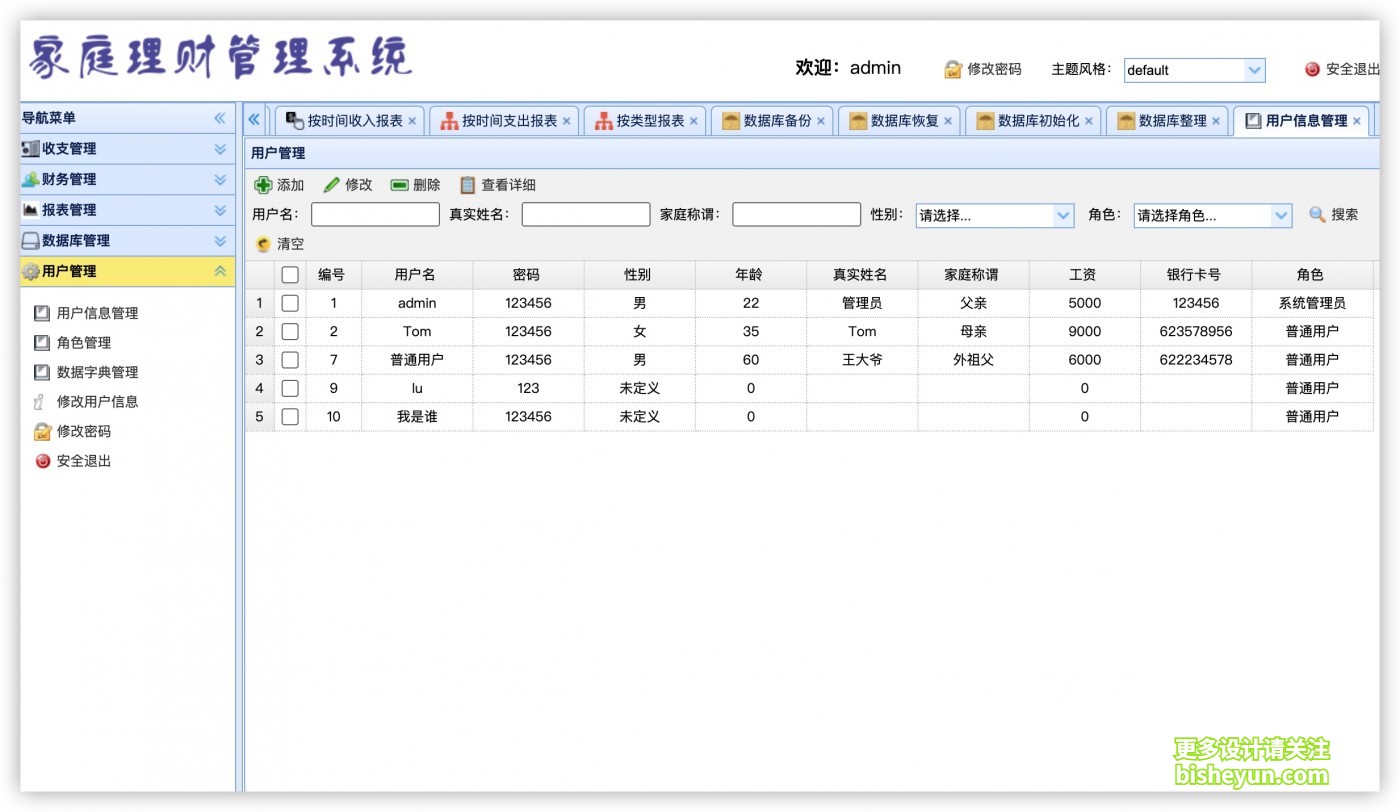Expand the 收支管理 accordion panel
Screen dimensions: 1400x812
128,149
